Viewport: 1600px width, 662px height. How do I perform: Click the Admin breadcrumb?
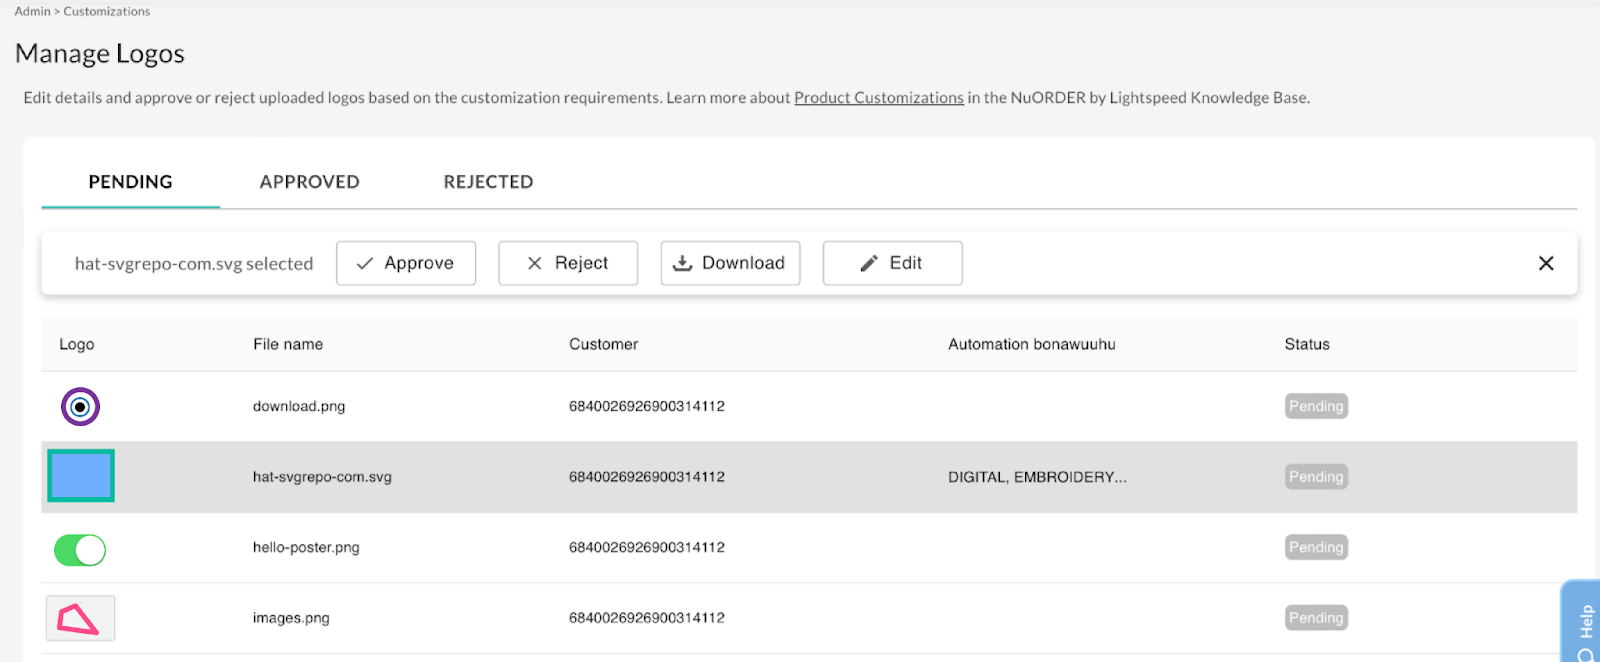click(32, 11)
